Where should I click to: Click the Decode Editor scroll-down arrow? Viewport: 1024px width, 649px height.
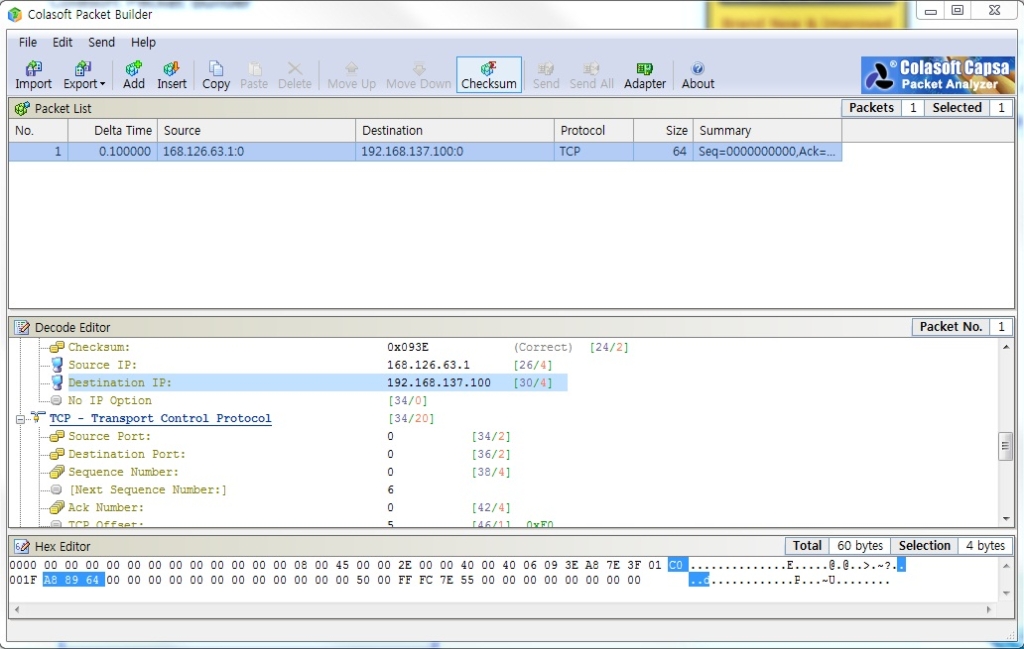point(1006,519)
